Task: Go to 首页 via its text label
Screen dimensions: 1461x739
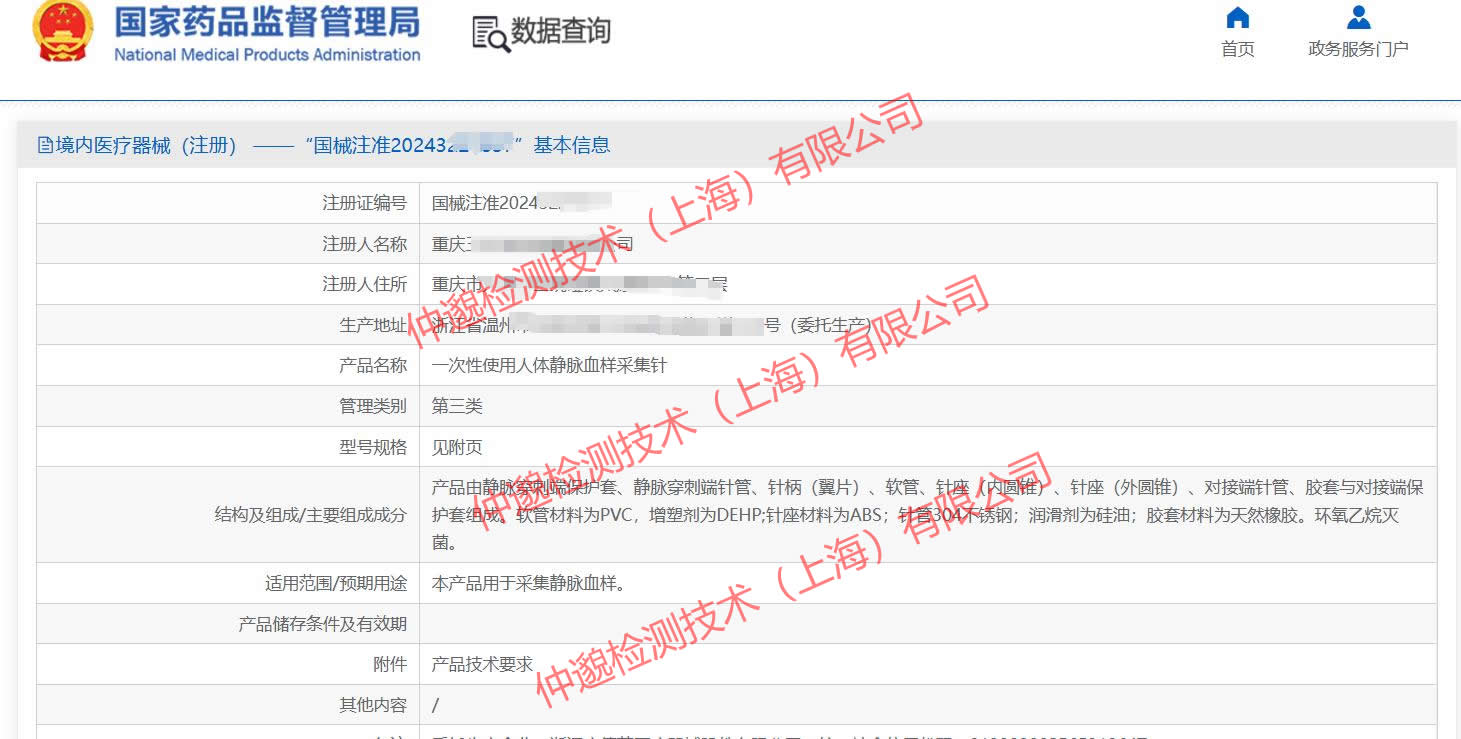Action: (1238, 49)
